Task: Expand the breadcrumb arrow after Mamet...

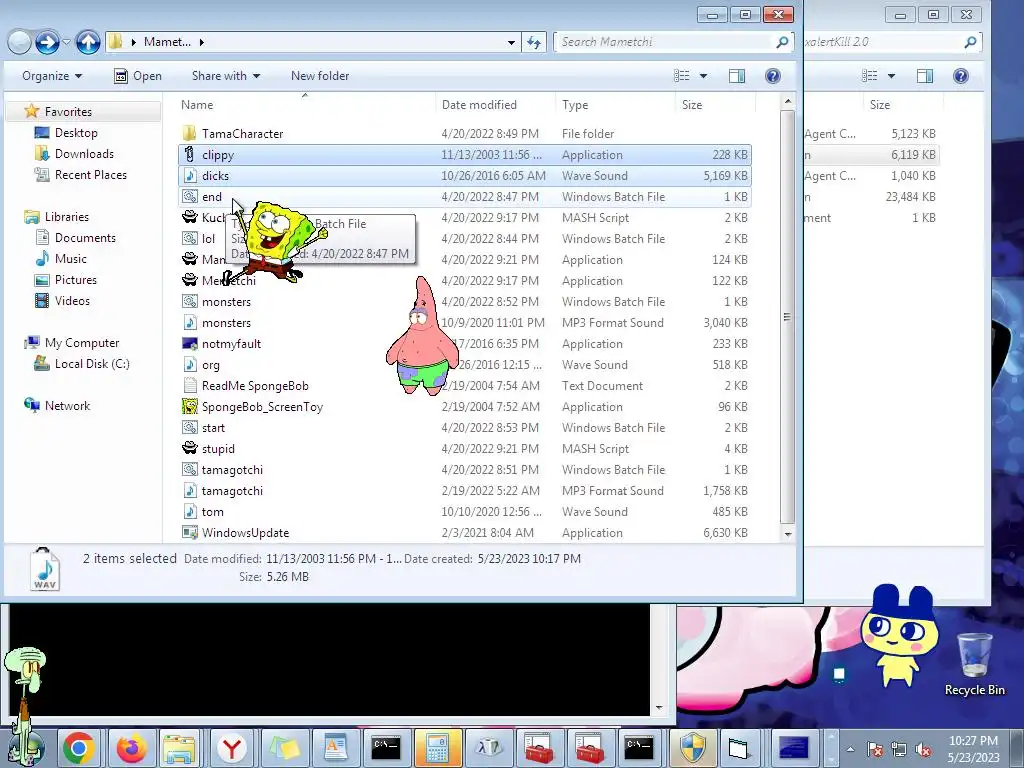Action: (202, 42)
